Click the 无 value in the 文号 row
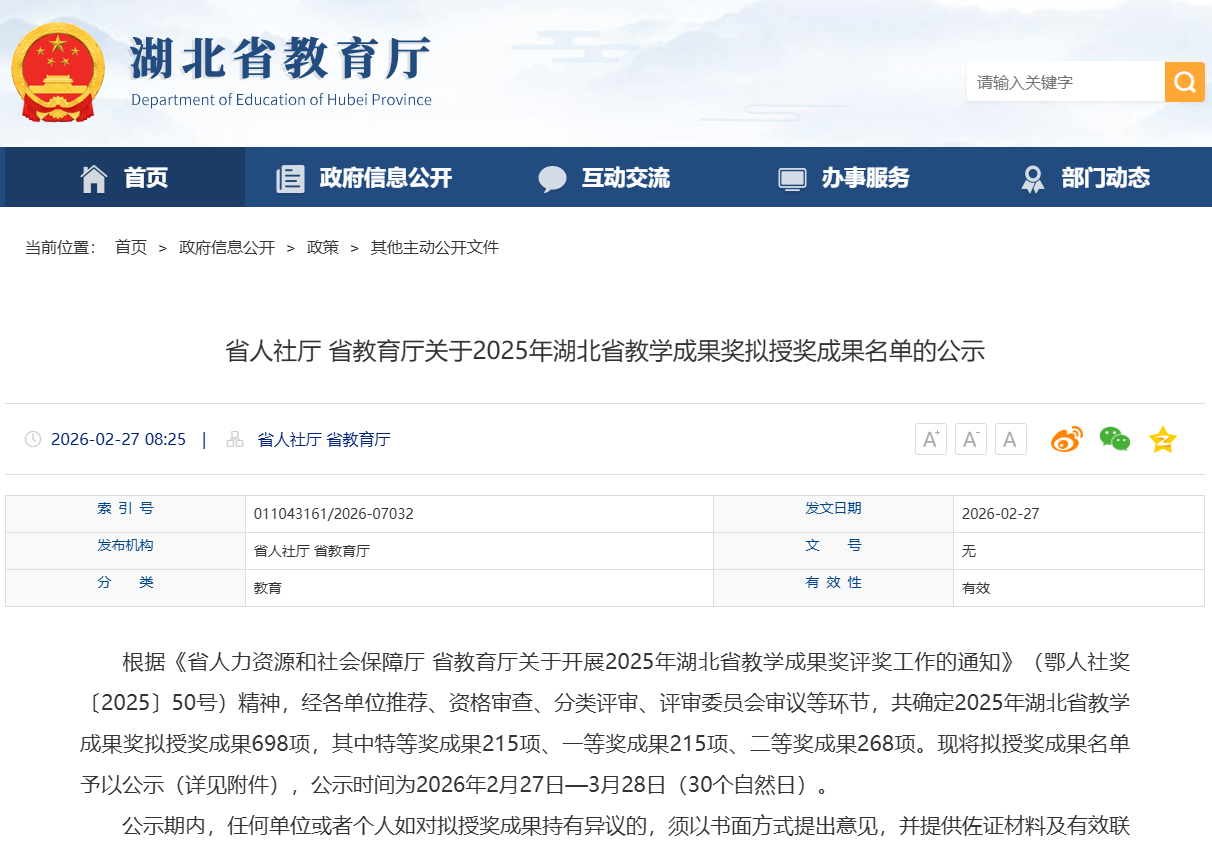 (x=969, y=551)
